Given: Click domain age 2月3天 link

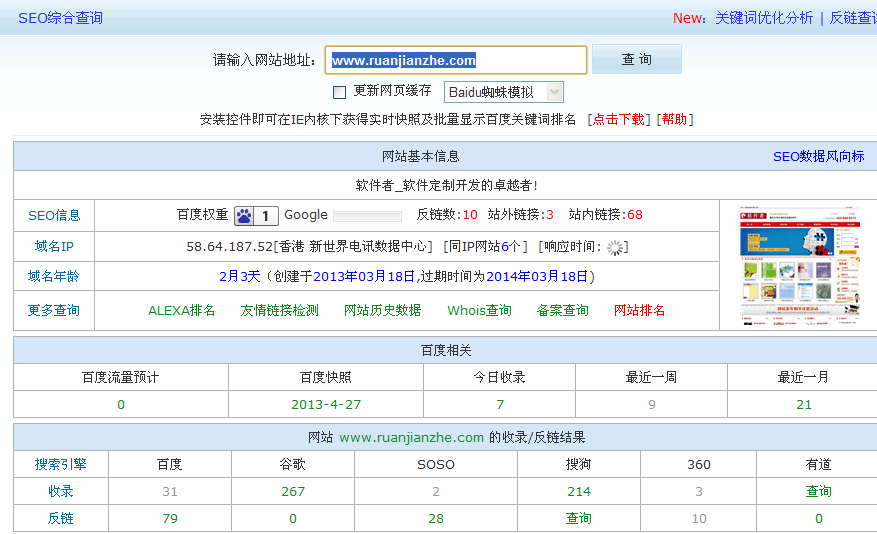Looking at the screenshot, I should [240, 276].
